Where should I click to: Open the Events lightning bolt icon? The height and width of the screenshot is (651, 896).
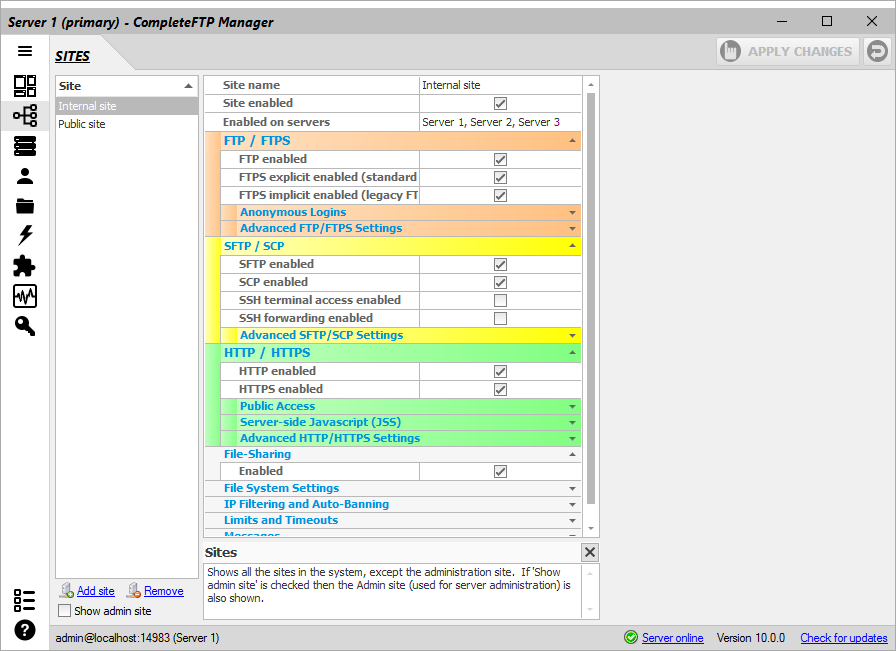tap(25, 235)
